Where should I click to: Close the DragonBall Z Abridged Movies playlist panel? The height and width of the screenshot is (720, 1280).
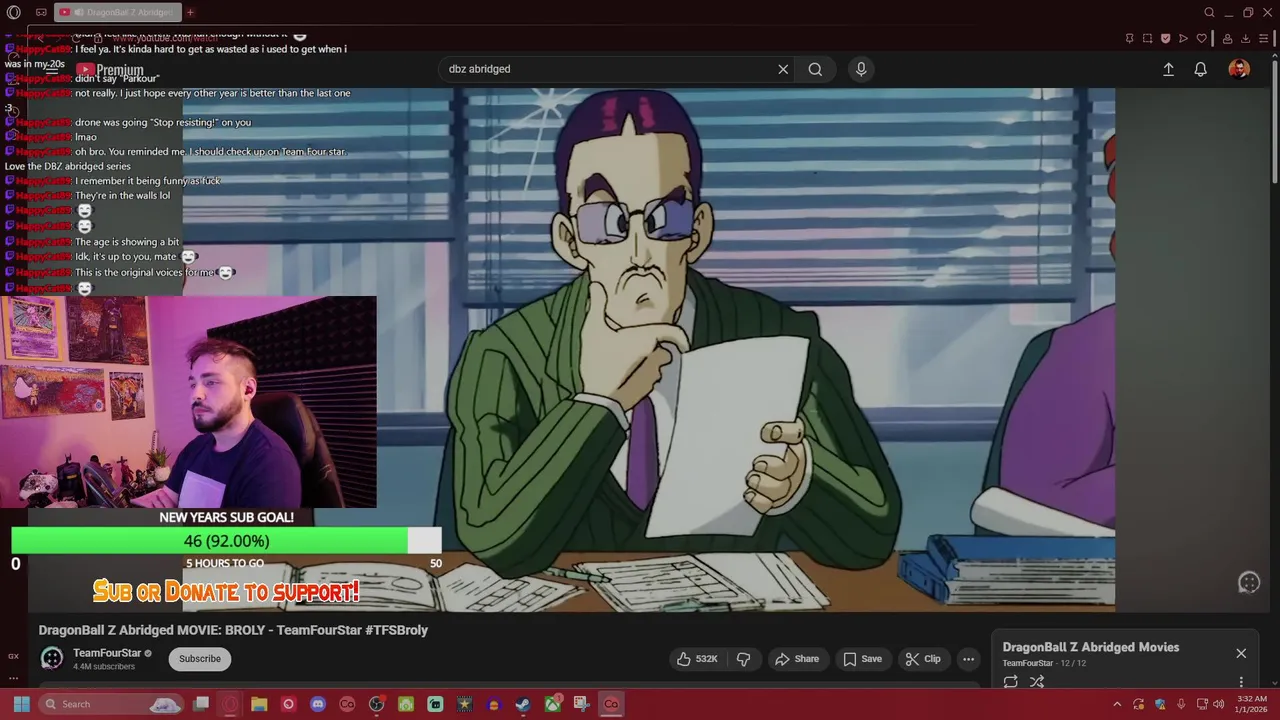click(x=1241, y=653)
